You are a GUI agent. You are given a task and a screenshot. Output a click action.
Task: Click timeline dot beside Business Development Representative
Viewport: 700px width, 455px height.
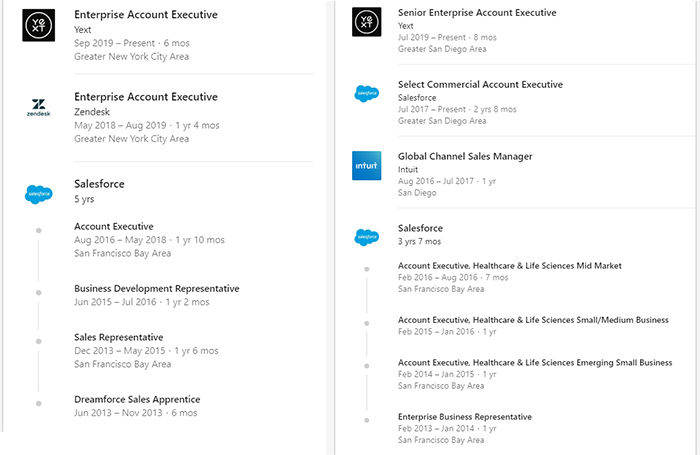tap(39, 293)
